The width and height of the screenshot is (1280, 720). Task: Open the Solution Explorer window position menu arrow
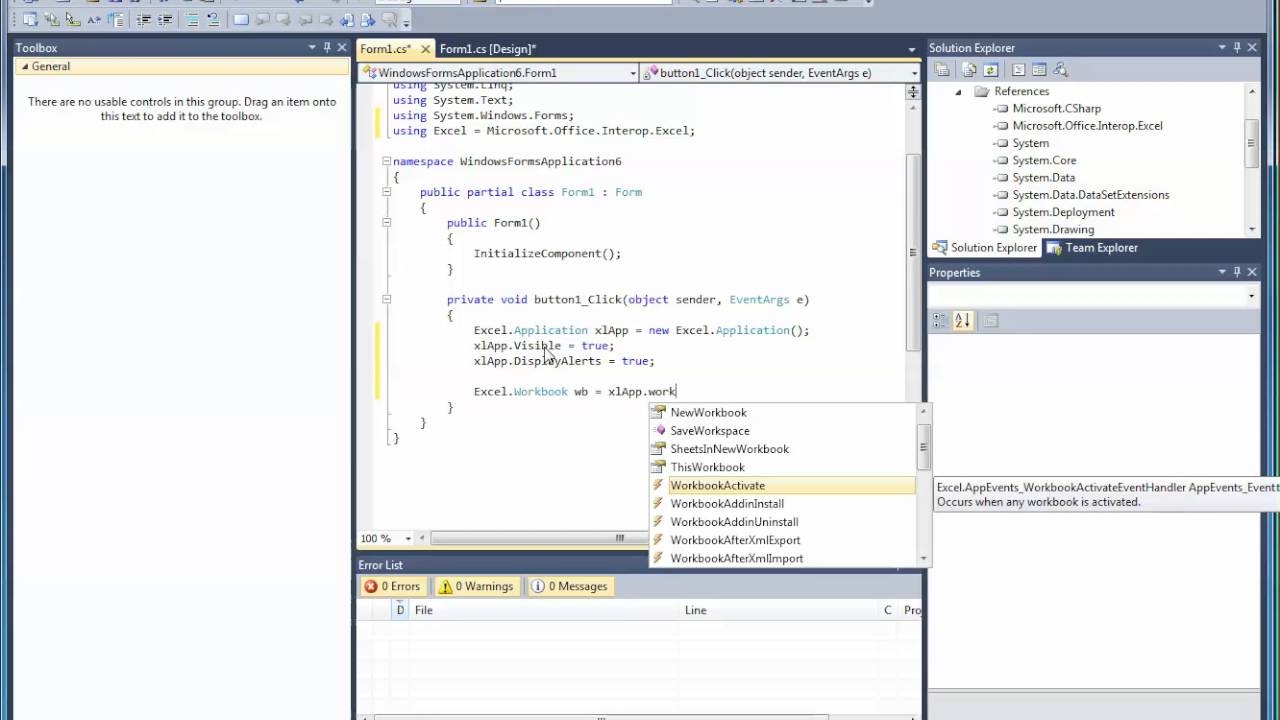tap(1222, 48)
